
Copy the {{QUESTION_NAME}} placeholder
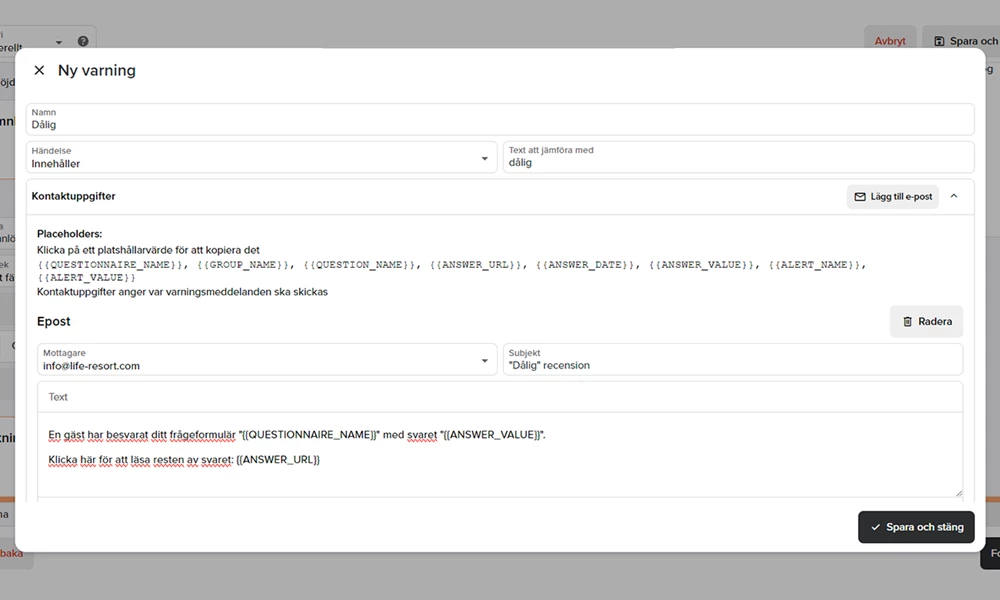point(359,265)
